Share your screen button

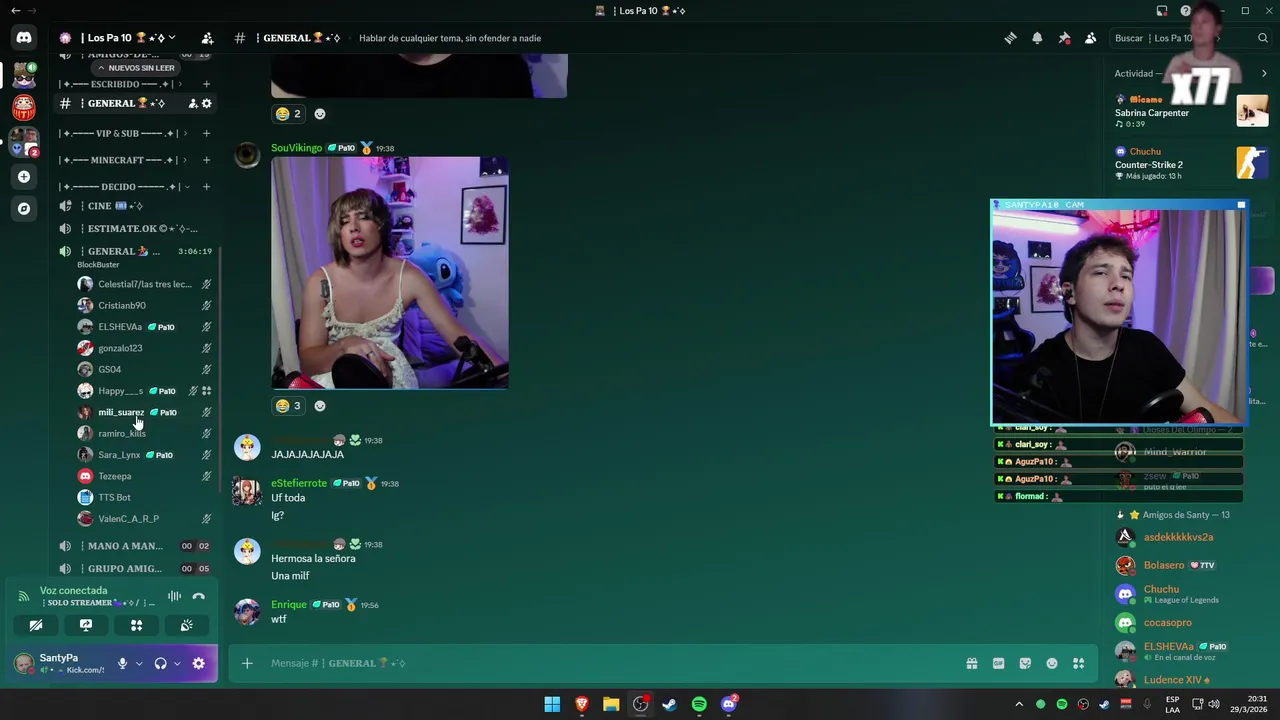[86, 625]
